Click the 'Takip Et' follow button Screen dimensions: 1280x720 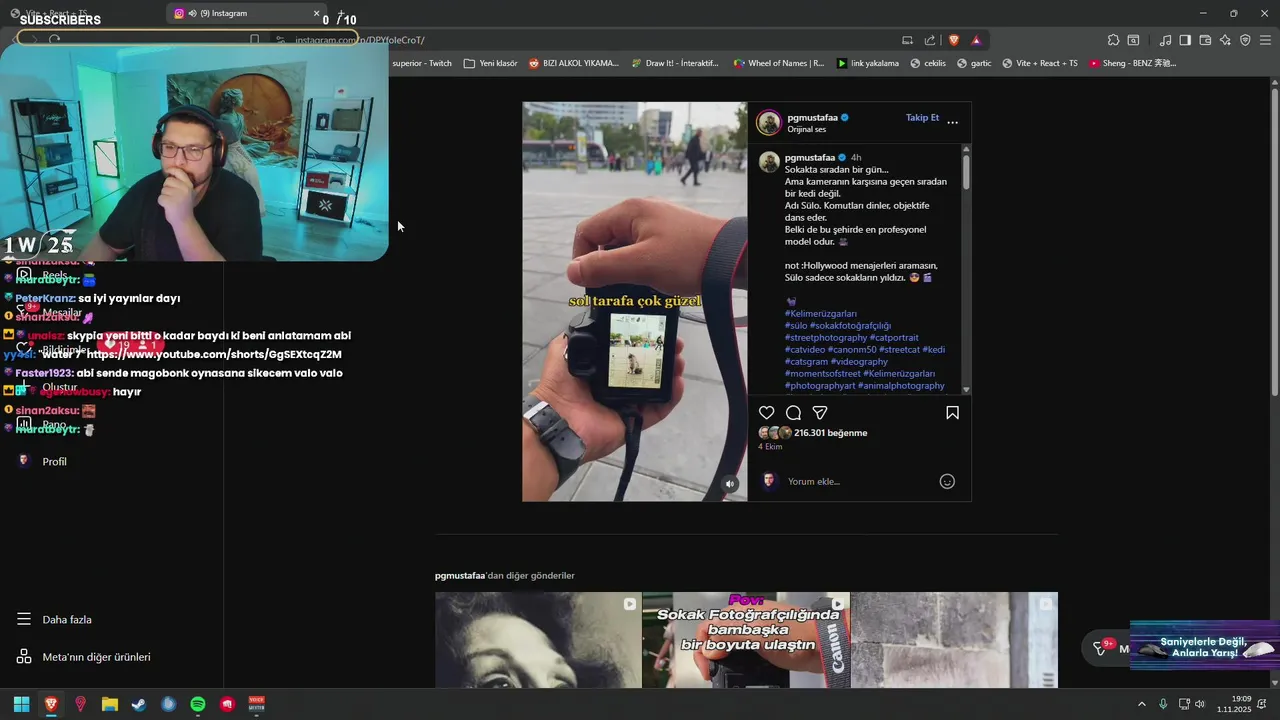(x=922, y=117)
